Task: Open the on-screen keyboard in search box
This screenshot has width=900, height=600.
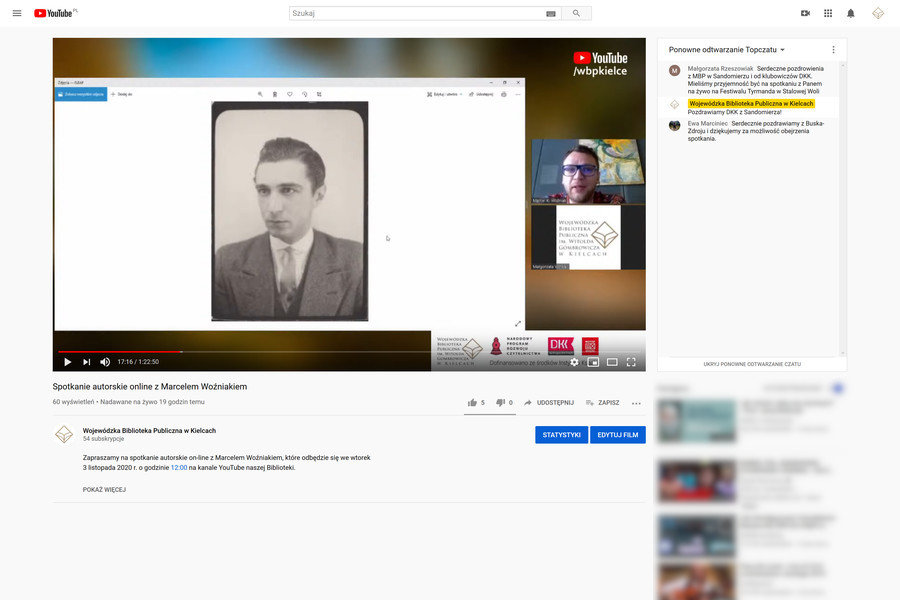Action: coord(551,14)
